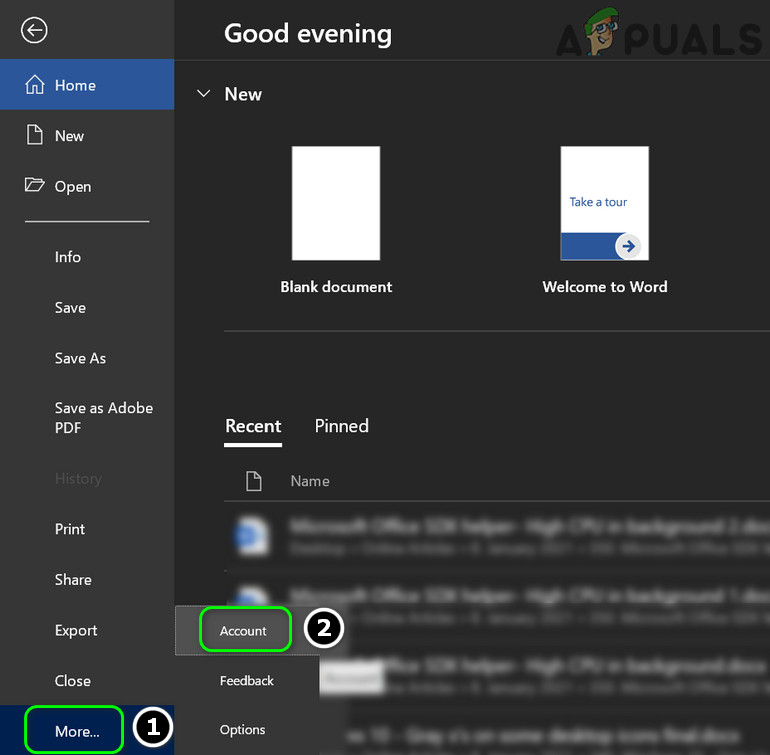
Task: Choose Close from the sidebar
Action: pyautogui.click(x=87, y=680)
